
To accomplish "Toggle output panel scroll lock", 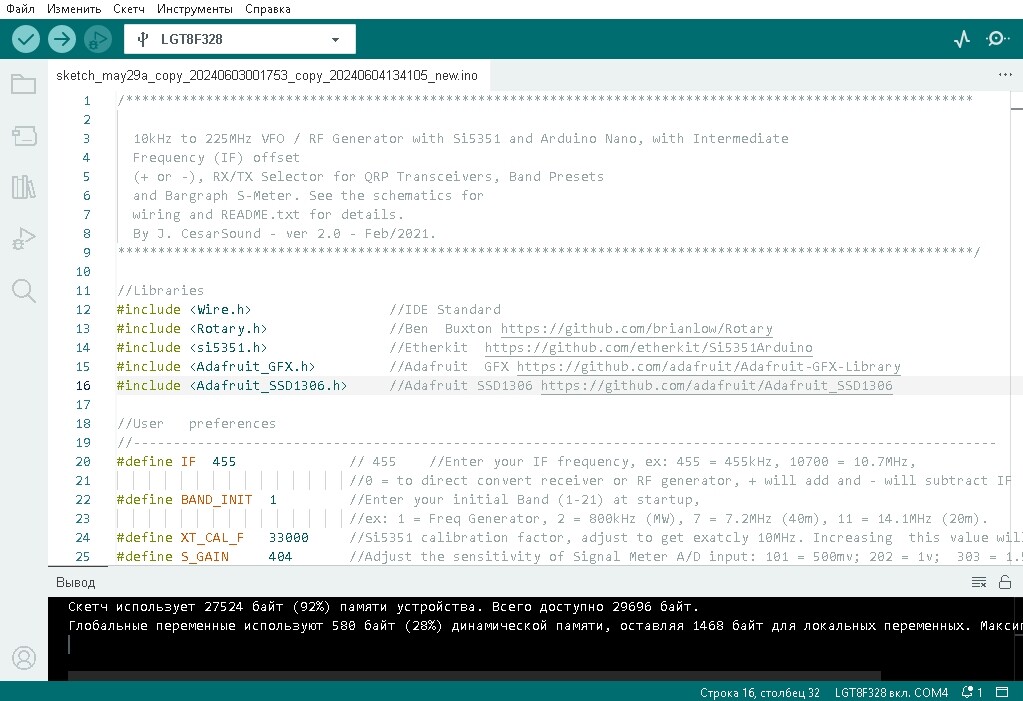I will [1005, 582].
